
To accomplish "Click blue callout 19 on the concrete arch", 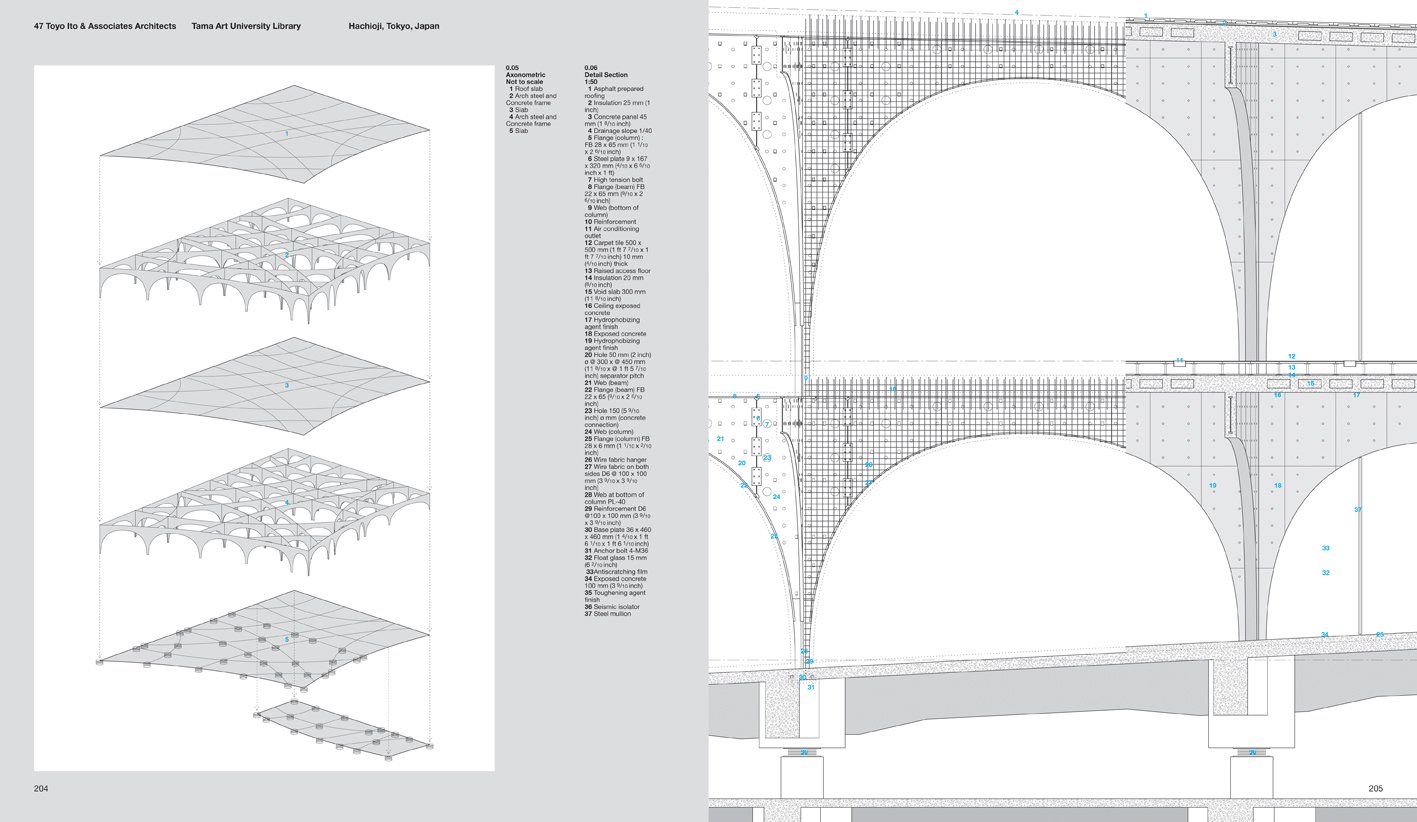I will (1212, 486).
